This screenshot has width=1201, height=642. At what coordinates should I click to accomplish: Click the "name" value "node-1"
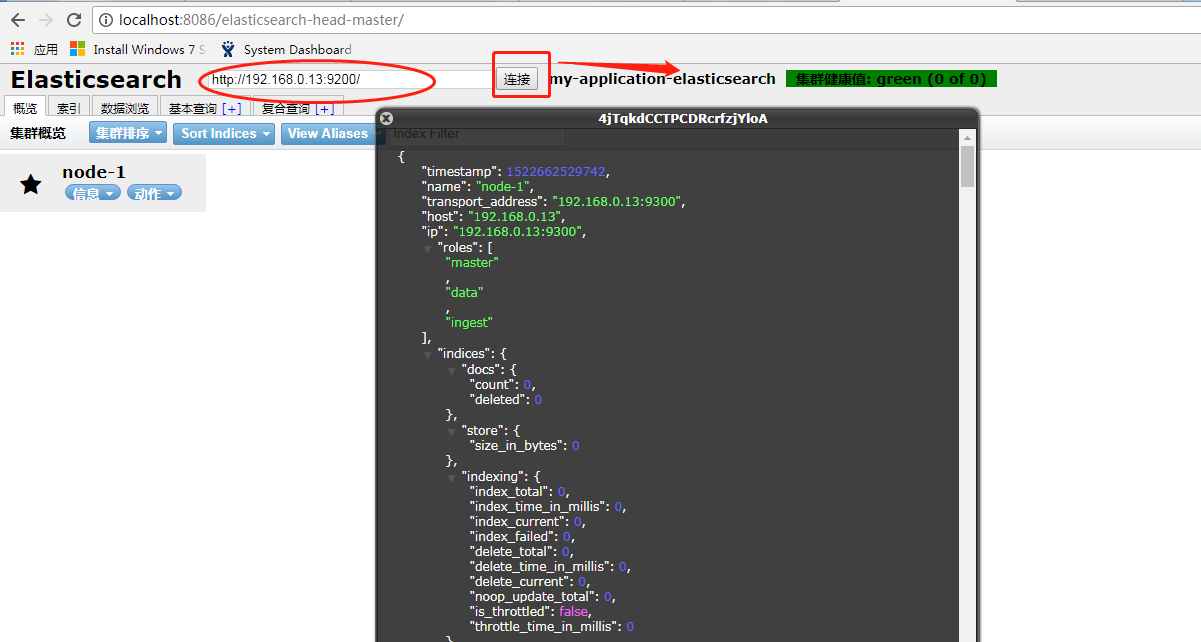504,186
